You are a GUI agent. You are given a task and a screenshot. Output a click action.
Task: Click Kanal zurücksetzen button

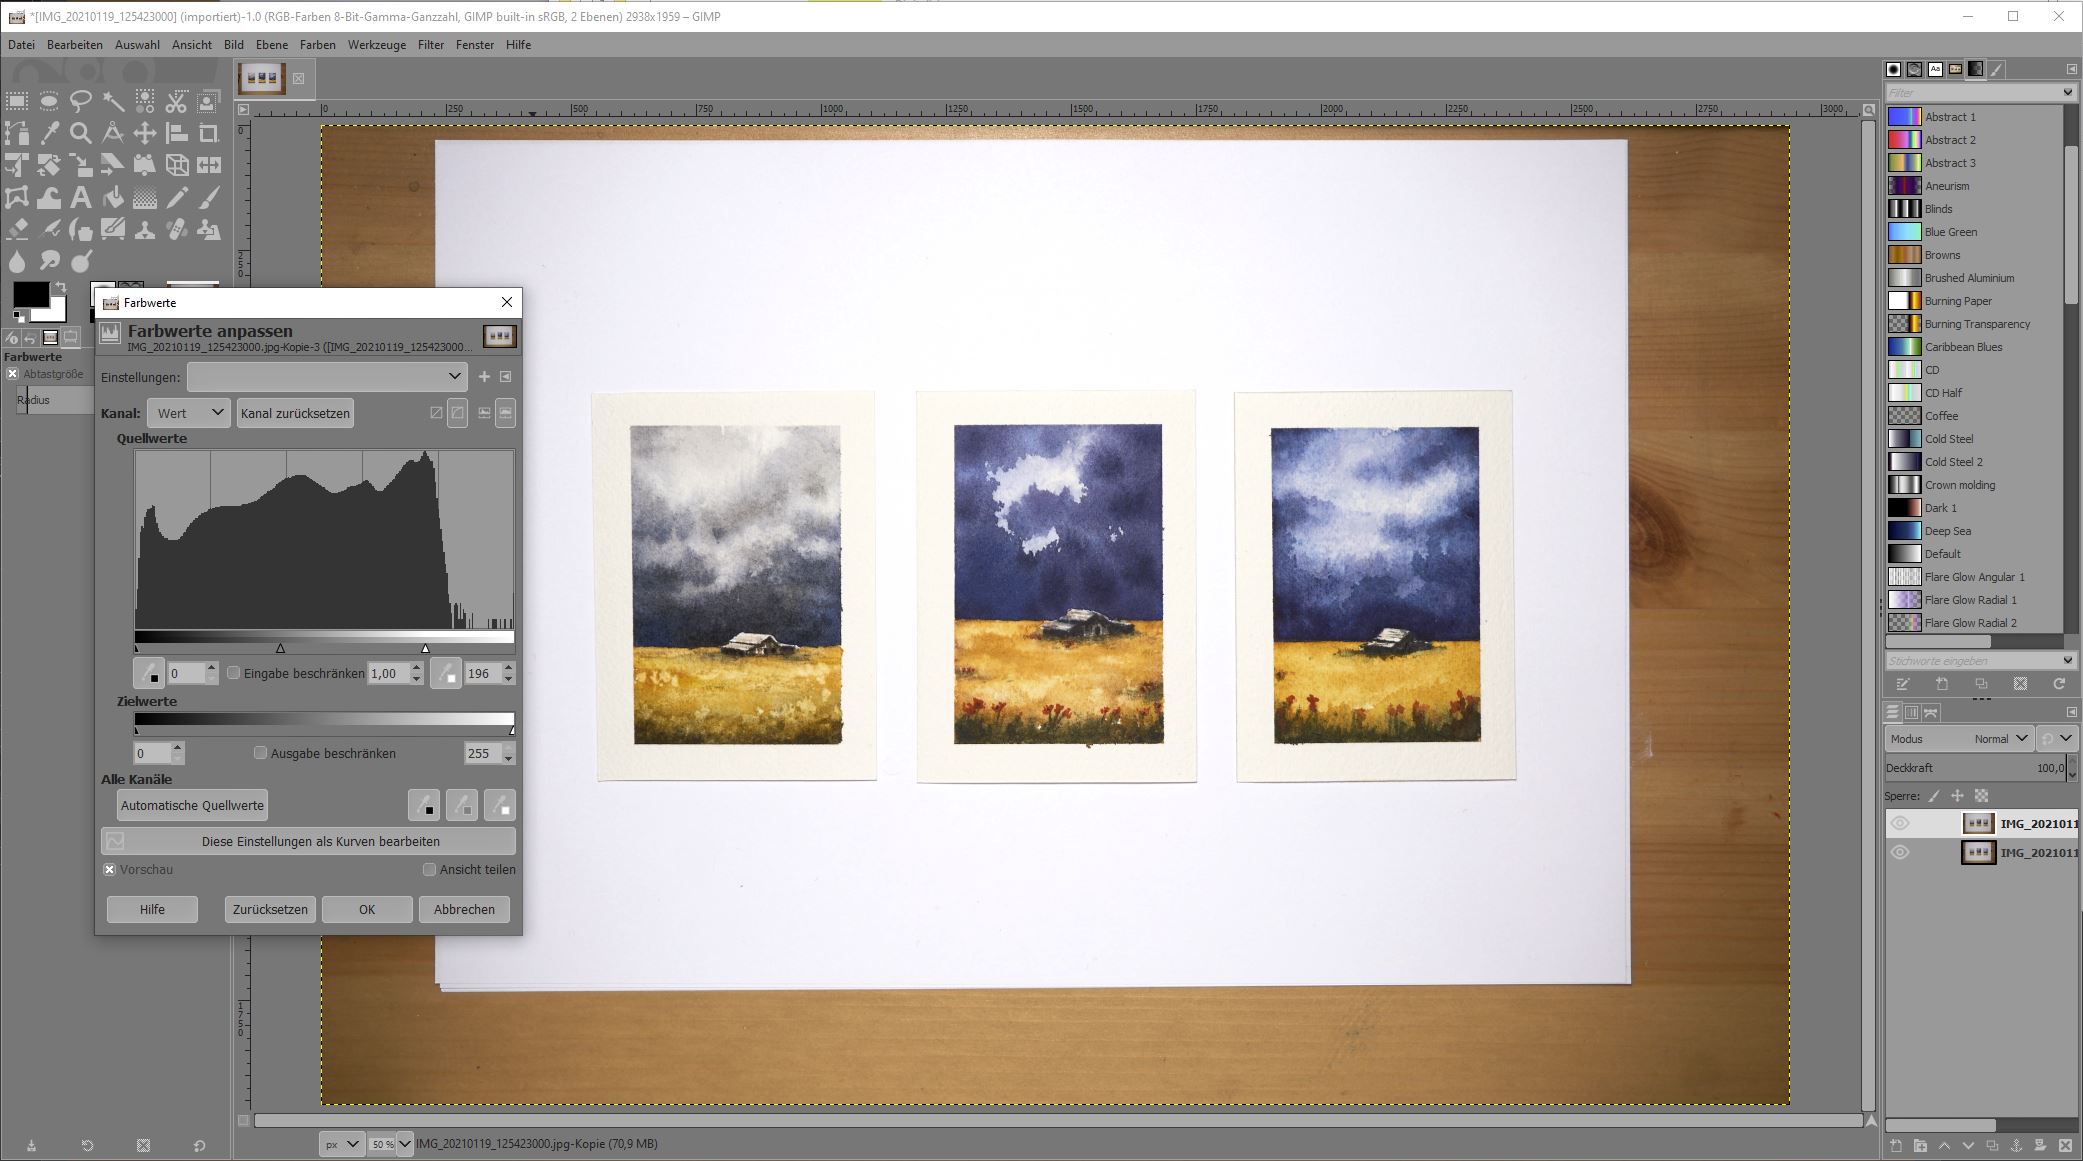point(296,413)
